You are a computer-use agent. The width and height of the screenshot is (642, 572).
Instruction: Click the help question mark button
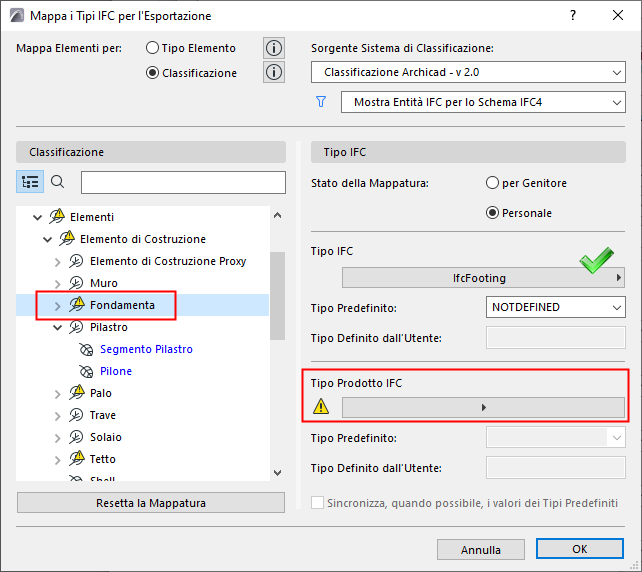[573, 16]
